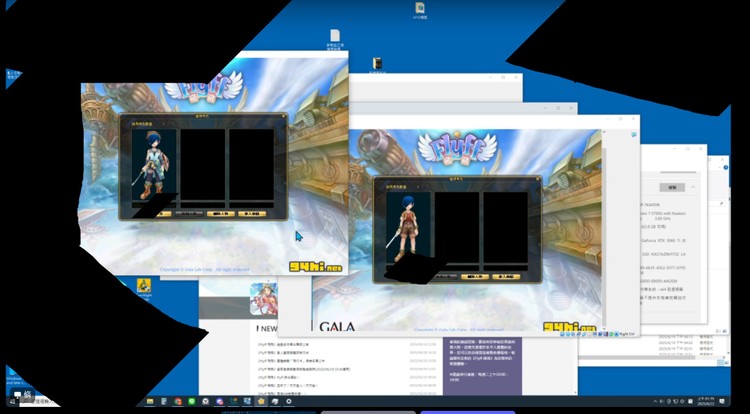Click the grey disabled button in left Flyff dialog
Screen dimensions: 750x414
(189, 214)
